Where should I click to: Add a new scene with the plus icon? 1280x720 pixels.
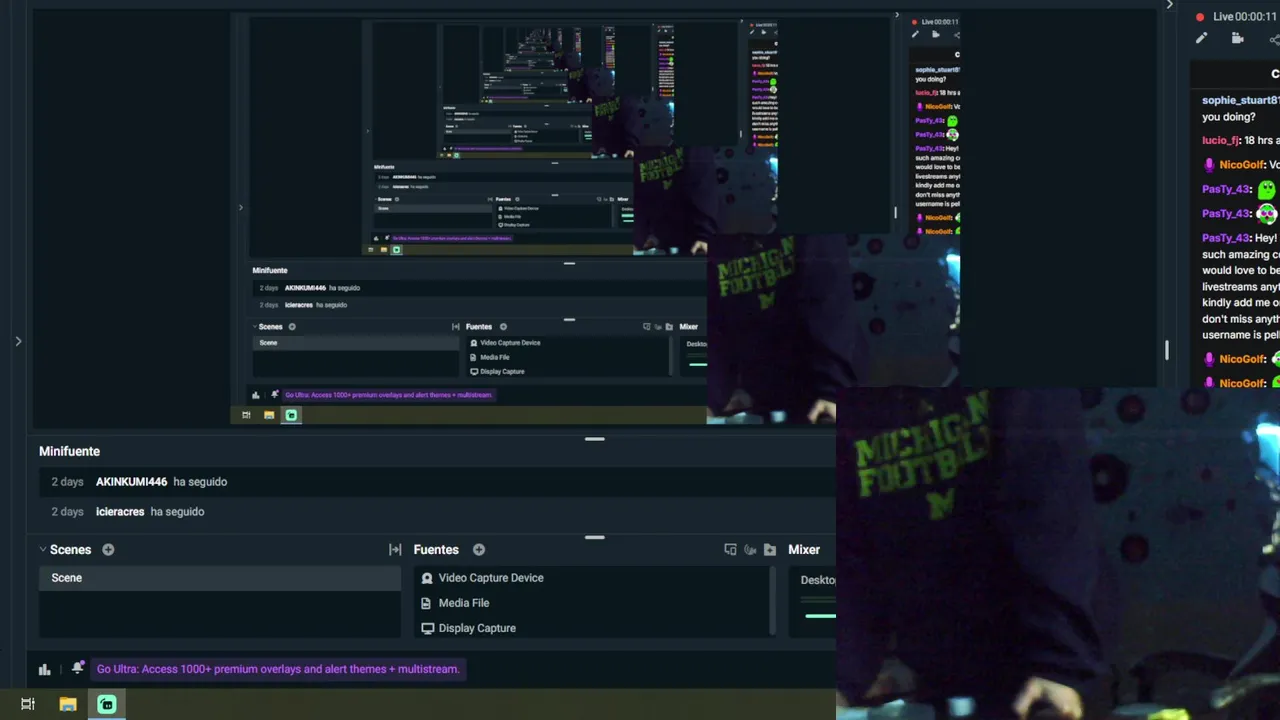coord(108,549)
